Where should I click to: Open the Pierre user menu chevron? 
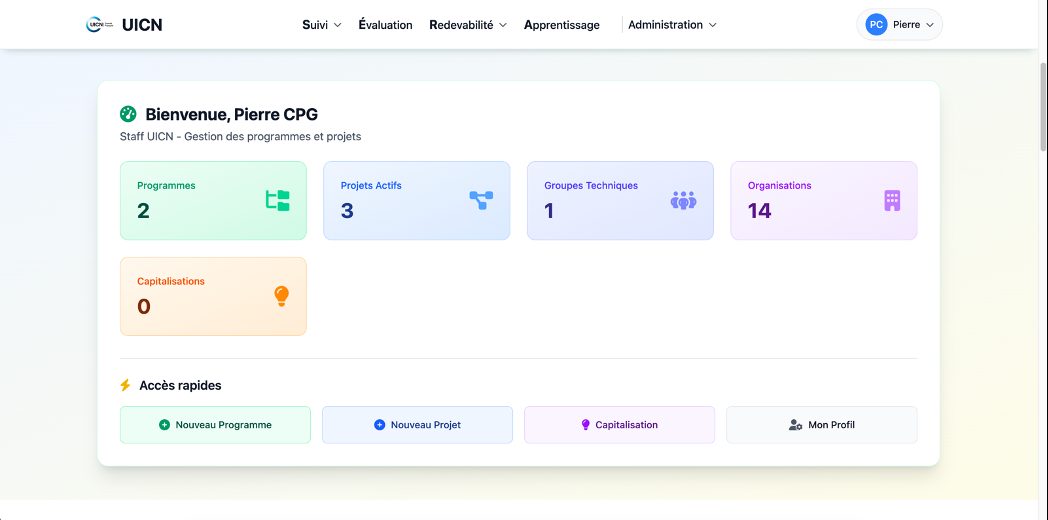(x=930, y=25)
